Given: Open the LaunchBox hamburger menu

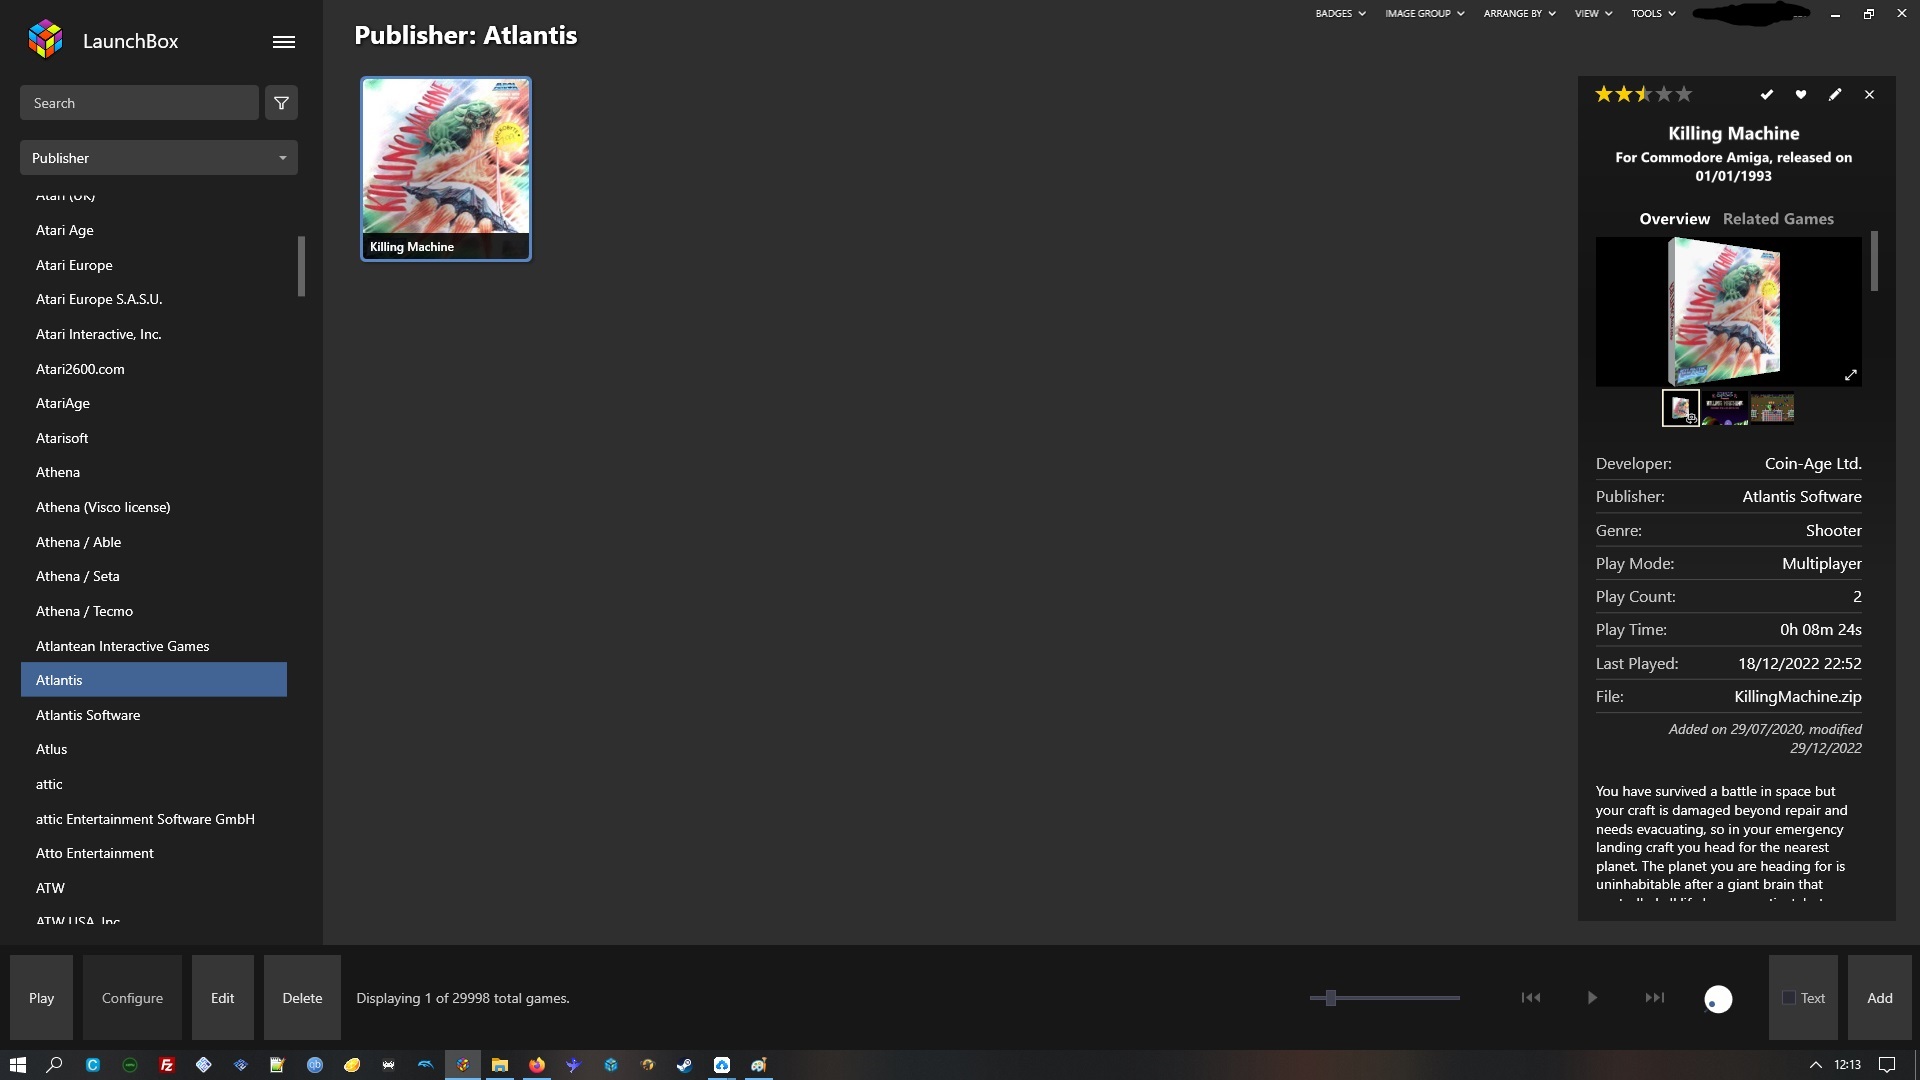Looking at the screenshot, I should [284, 42].
